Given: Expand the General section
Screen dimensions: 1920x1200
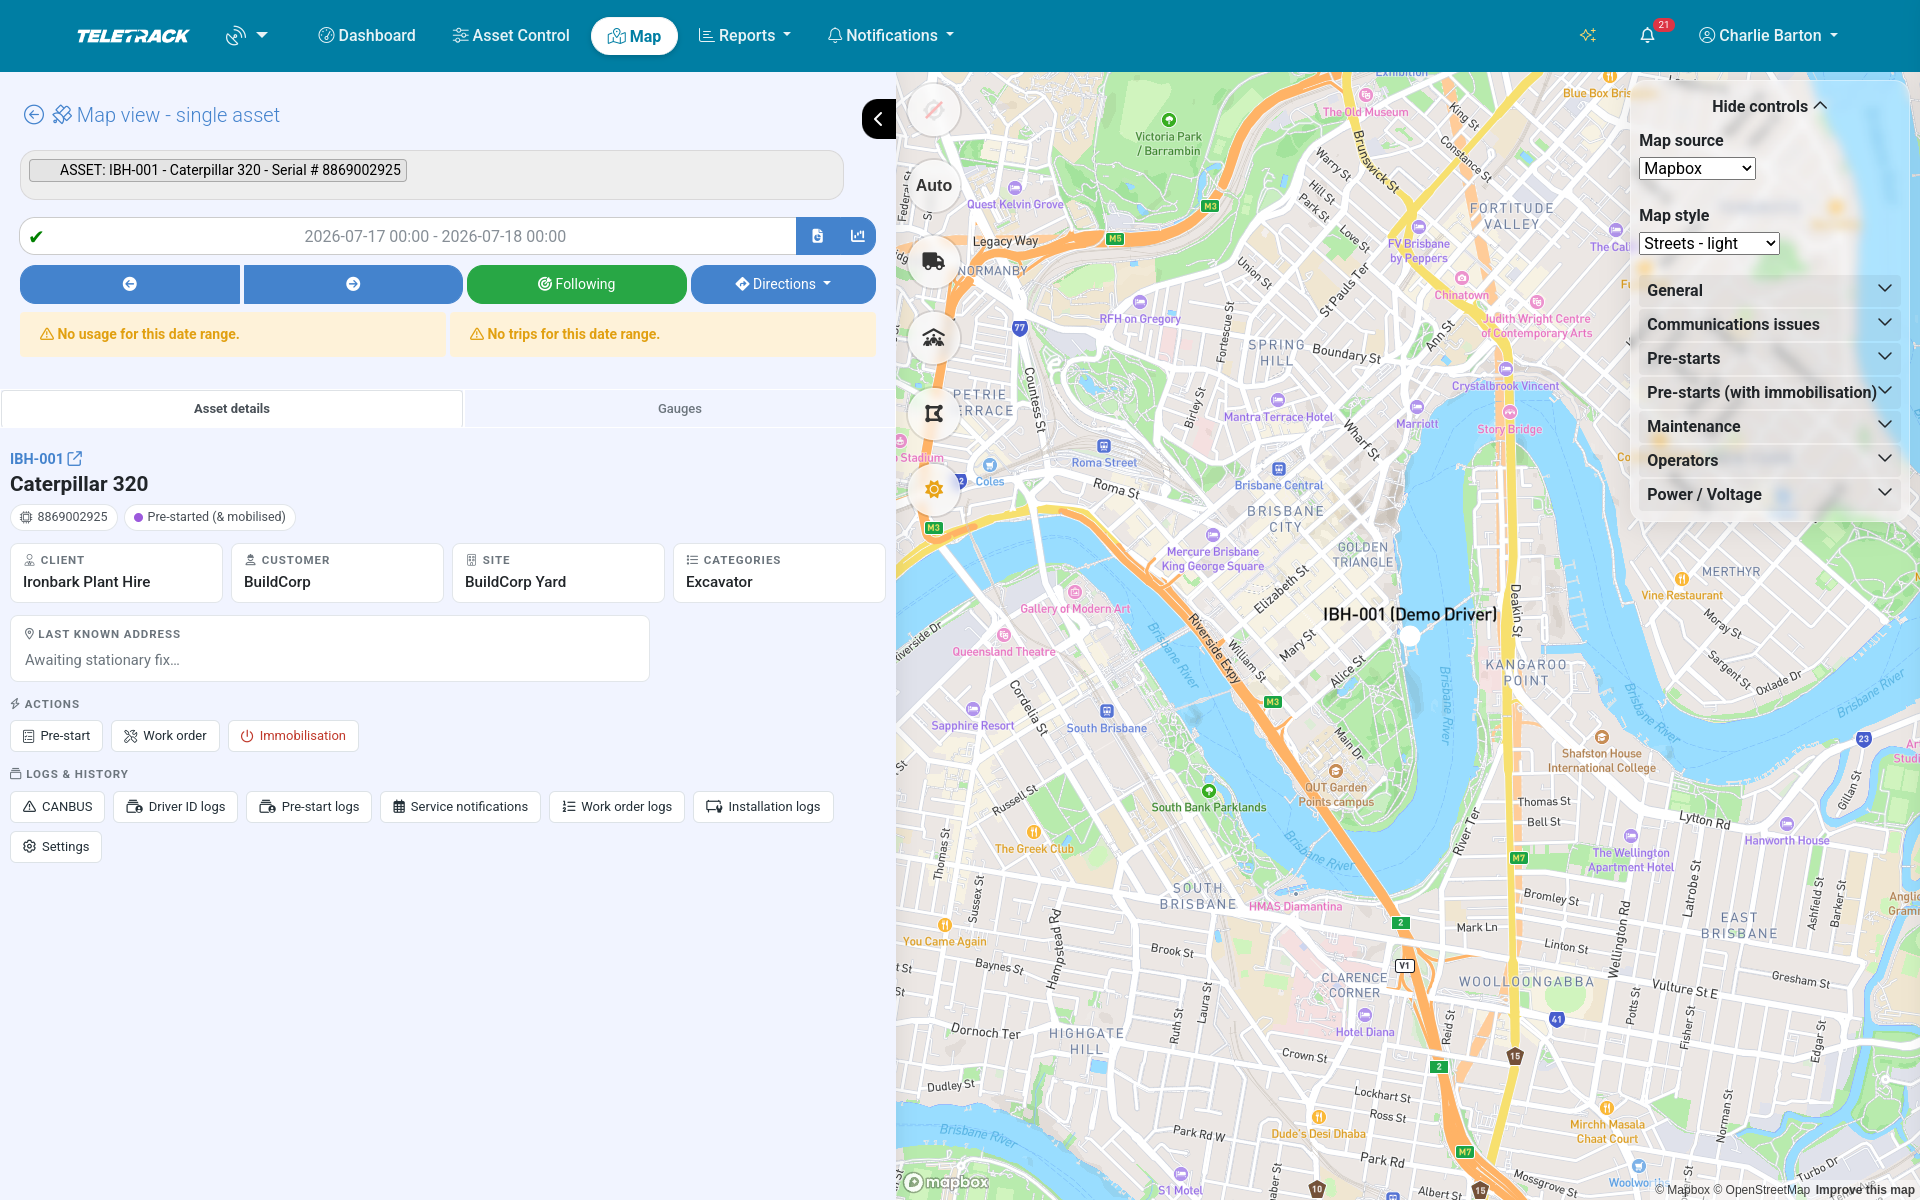Looking at the screenshot, I should (1769, 291).
